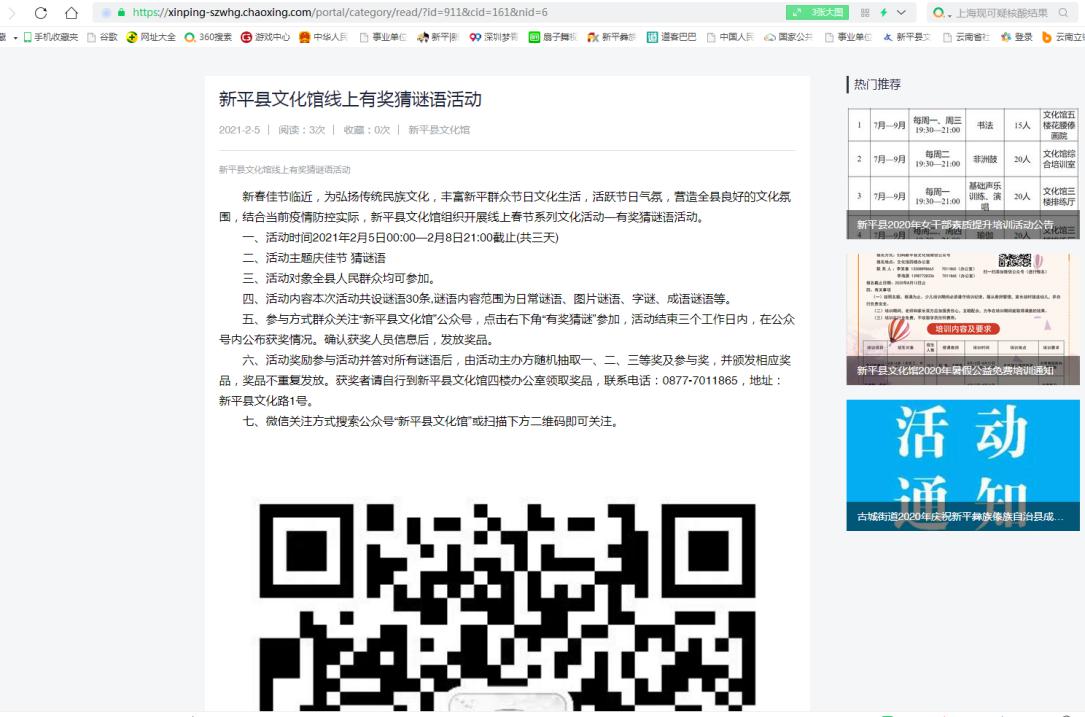Open the 新平县文 bookmark
1085x717 pixels.
pos(906,37)
